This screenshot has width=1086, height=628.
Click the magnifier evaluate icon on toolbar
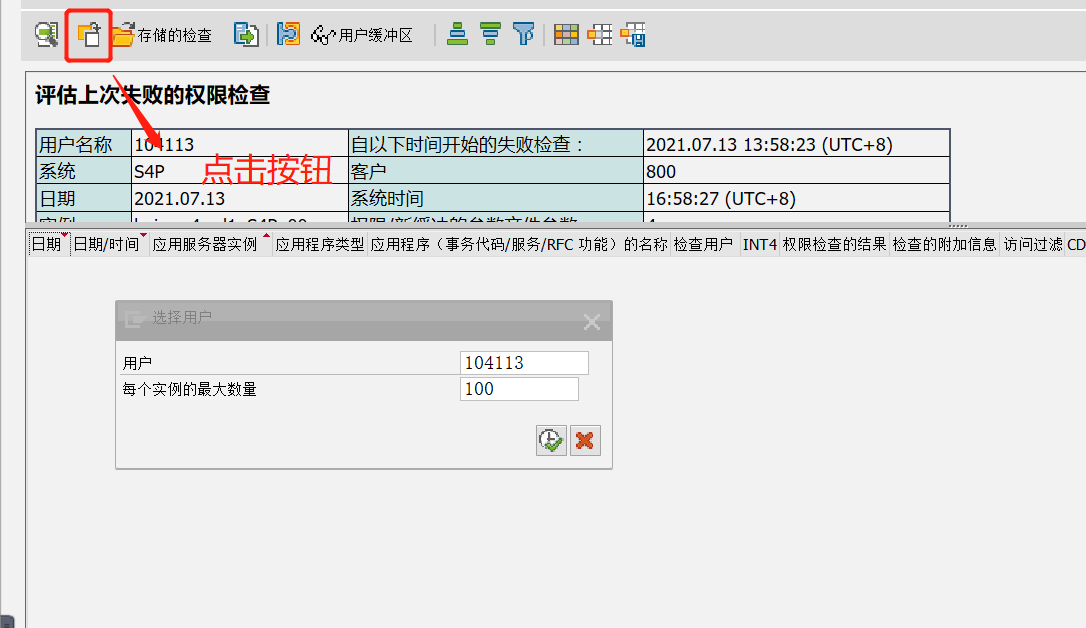[x=46, y=33]
